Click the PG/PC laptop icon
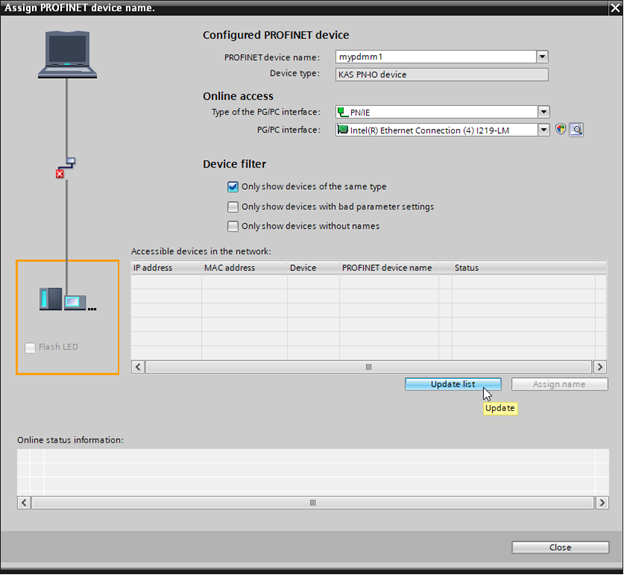Viewport: 624px width, 575px height. click(67, 54)
